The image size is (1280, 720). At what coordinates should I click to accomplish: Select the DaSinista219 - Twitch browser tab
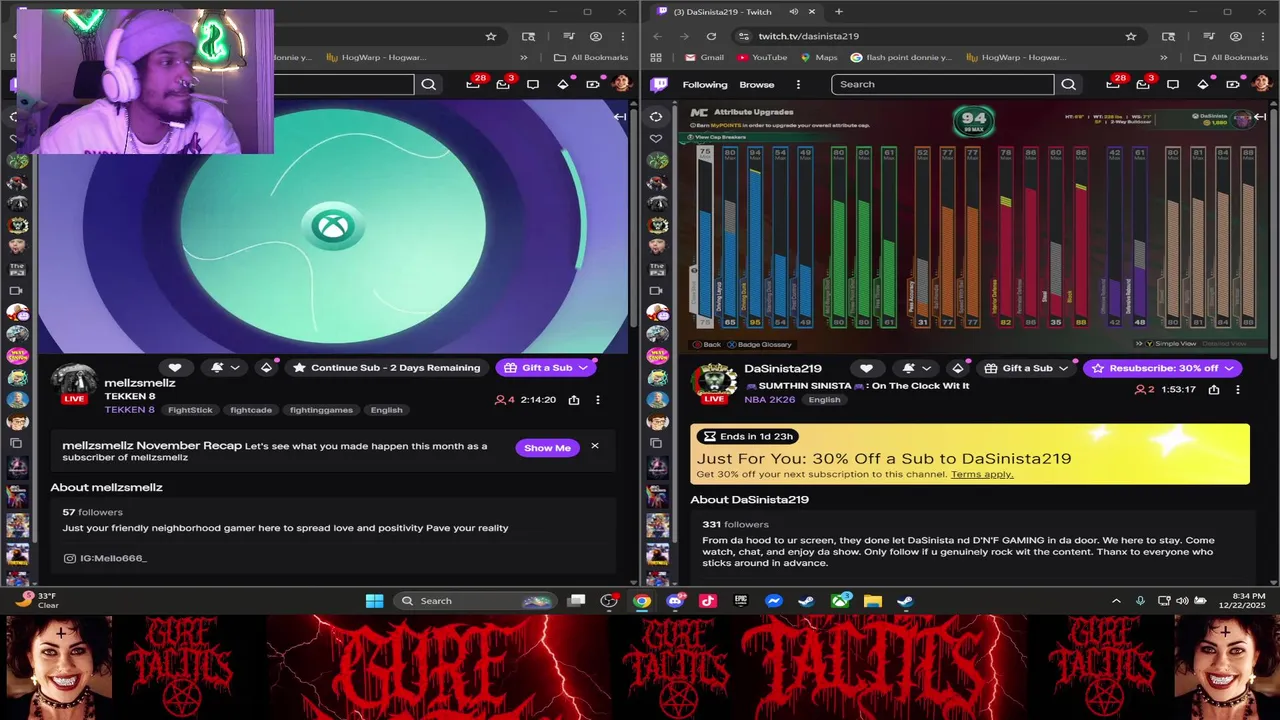[x=736, y=12]
